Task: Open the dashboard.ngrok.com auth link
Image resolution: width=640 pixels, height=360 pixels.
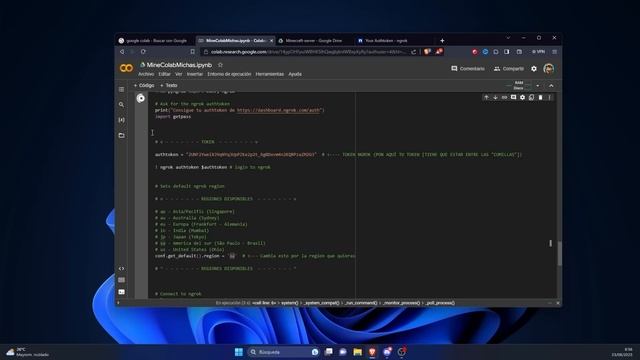Action: pos(279,110)
